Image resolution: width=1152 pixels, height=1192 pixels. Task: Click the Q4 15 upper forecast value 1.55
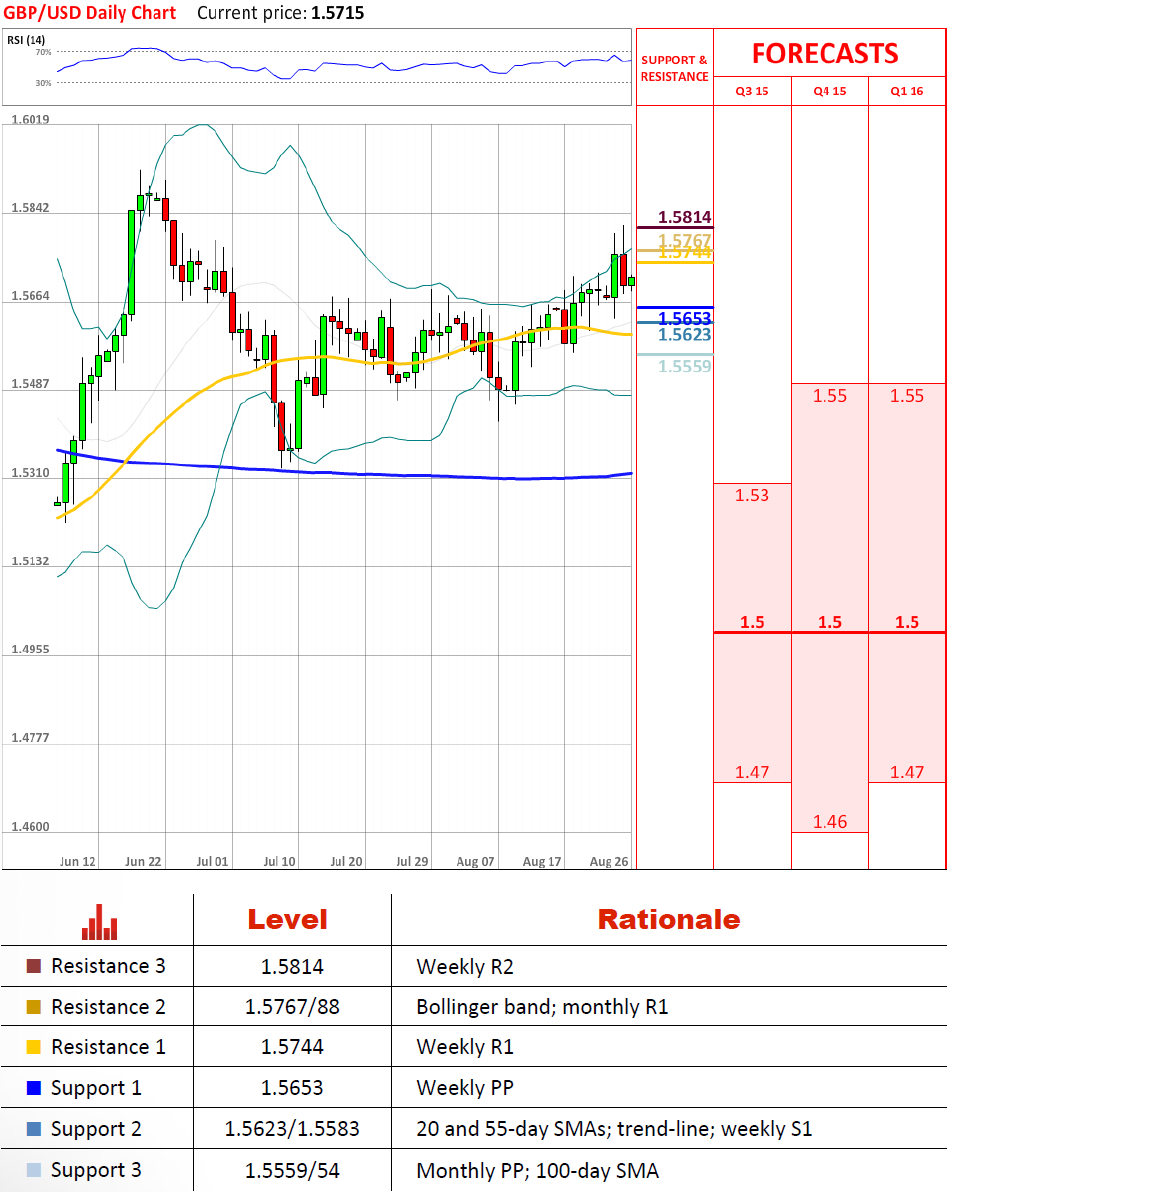830,396
